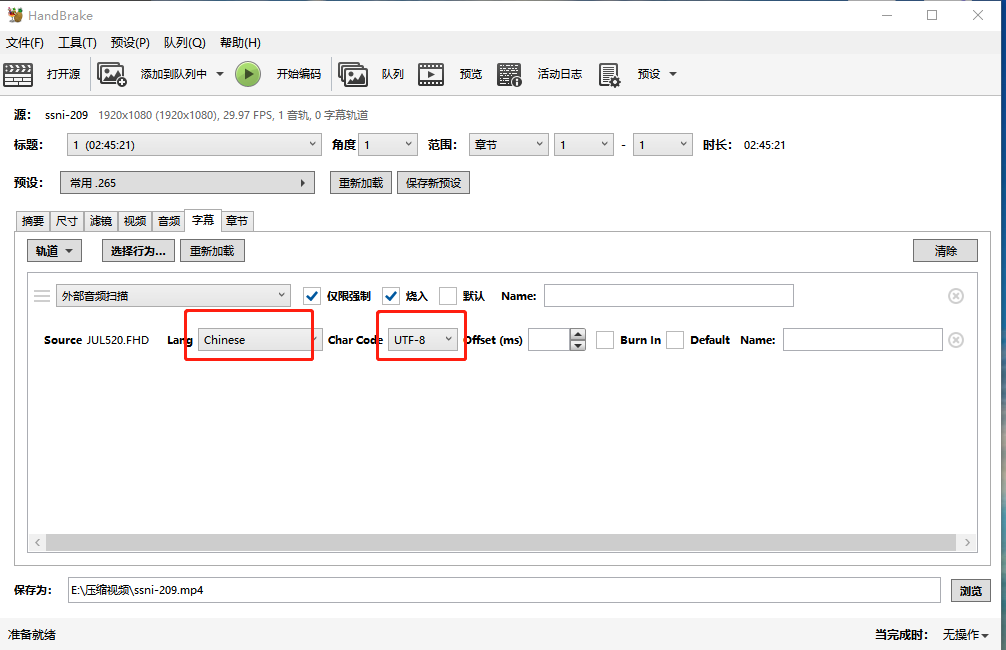Viewport: 1006px width, 650px height.
Task: Click the Presets panel icon
Action: tap(609, 74)
